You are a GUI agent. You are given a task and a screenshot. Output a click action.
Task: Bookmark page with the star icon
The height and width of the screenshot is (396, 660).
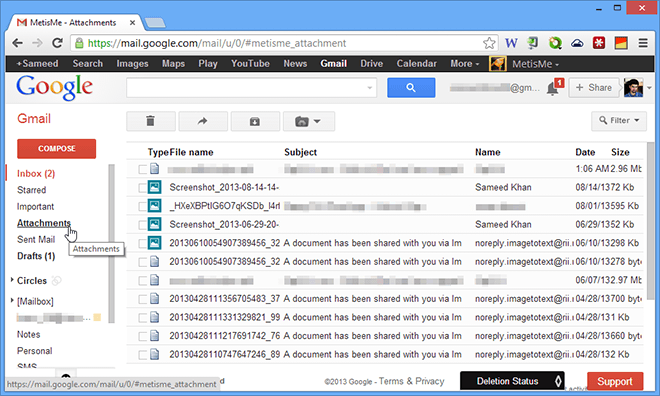[x=489, y=43]
